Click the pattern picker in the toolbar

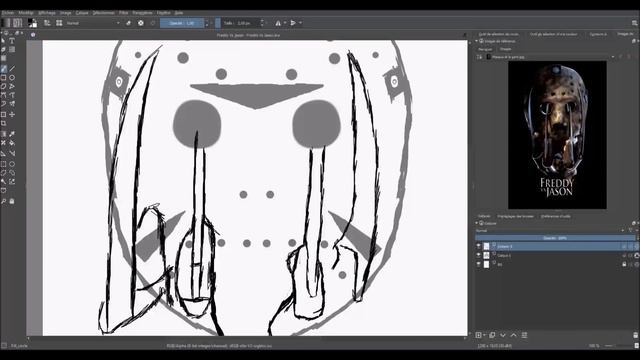(17, 23)
